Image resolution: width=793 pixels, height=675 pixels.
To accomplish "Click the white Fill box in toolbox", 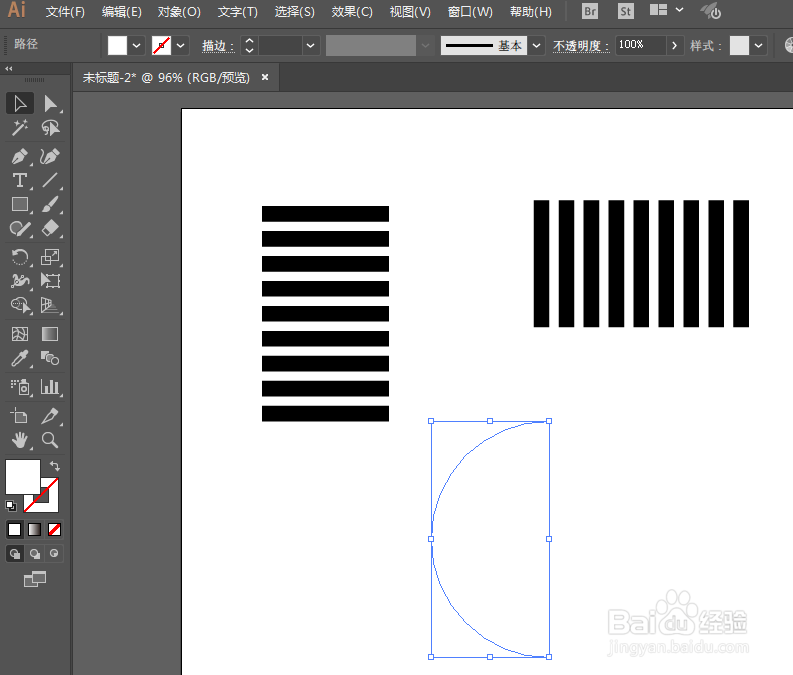I will [22, 476].
